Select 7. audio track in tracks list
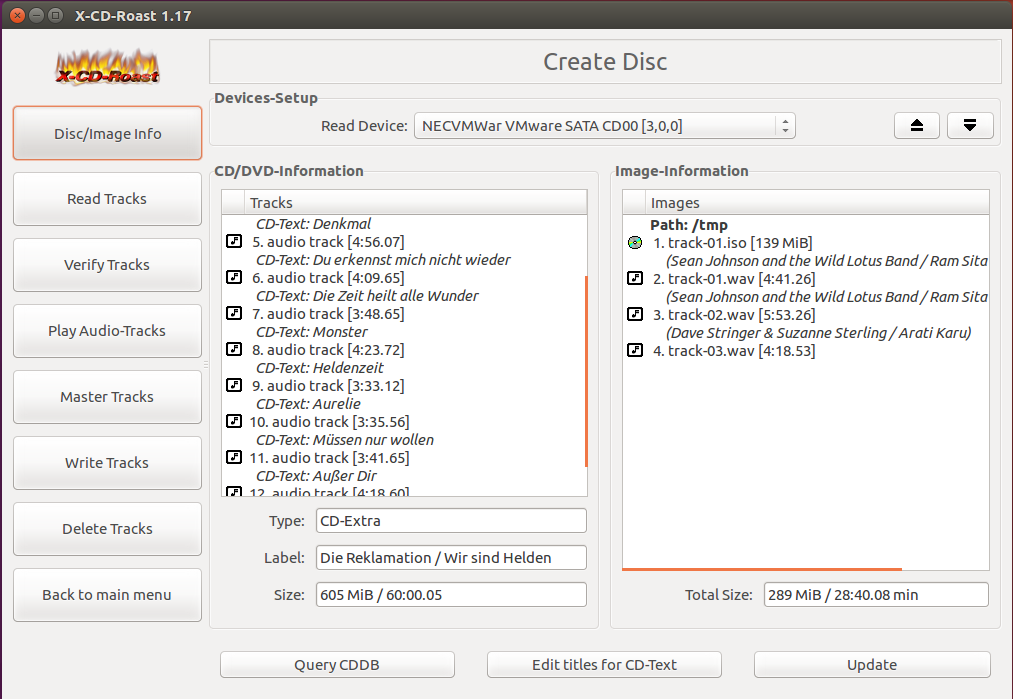Image resolution: width=1013 pixels, height=699 pixels. coord(328,314)
